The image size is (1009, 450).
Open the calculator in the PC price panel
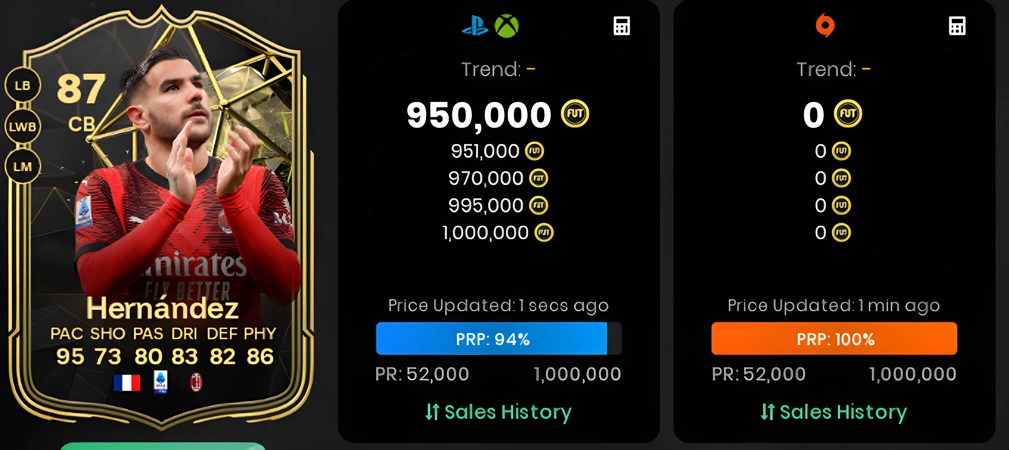[x=958, y=26]
